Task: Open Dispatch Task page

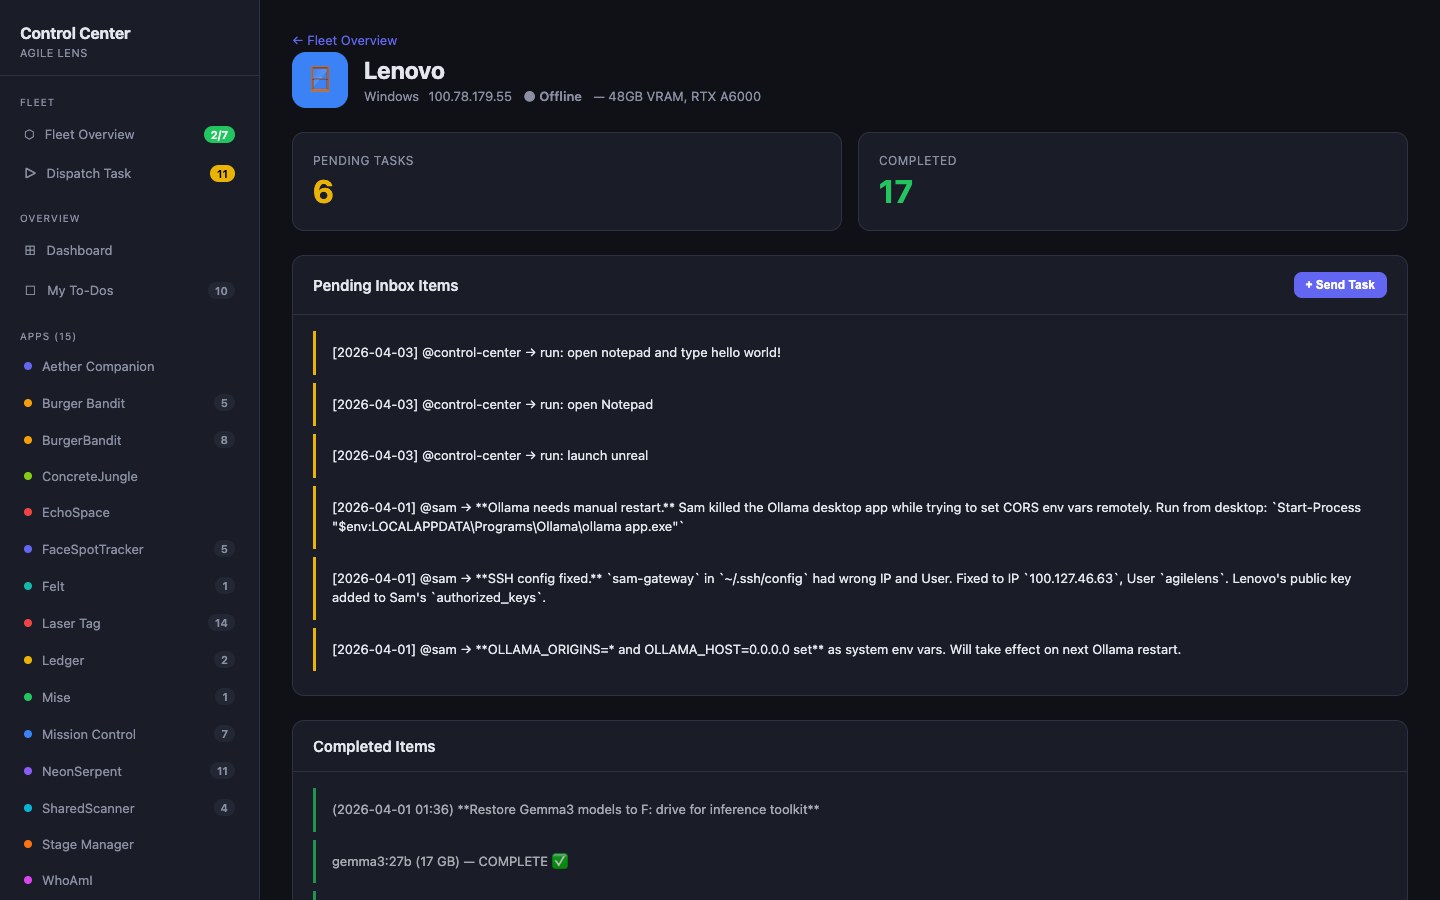Action: pos(129,173)
